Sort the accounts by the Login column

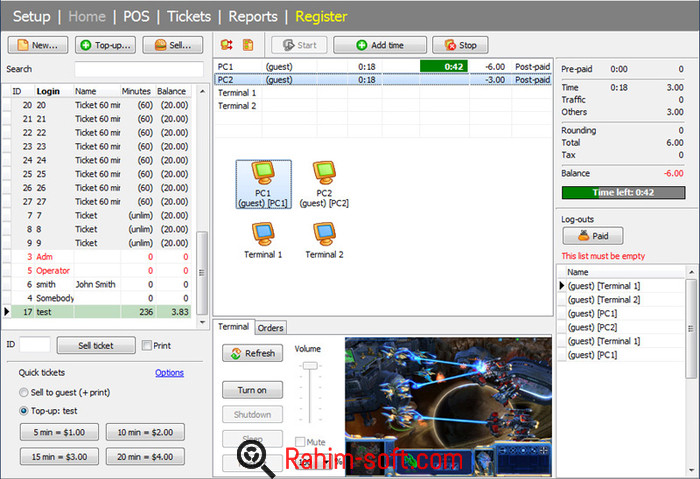(48, 91)
